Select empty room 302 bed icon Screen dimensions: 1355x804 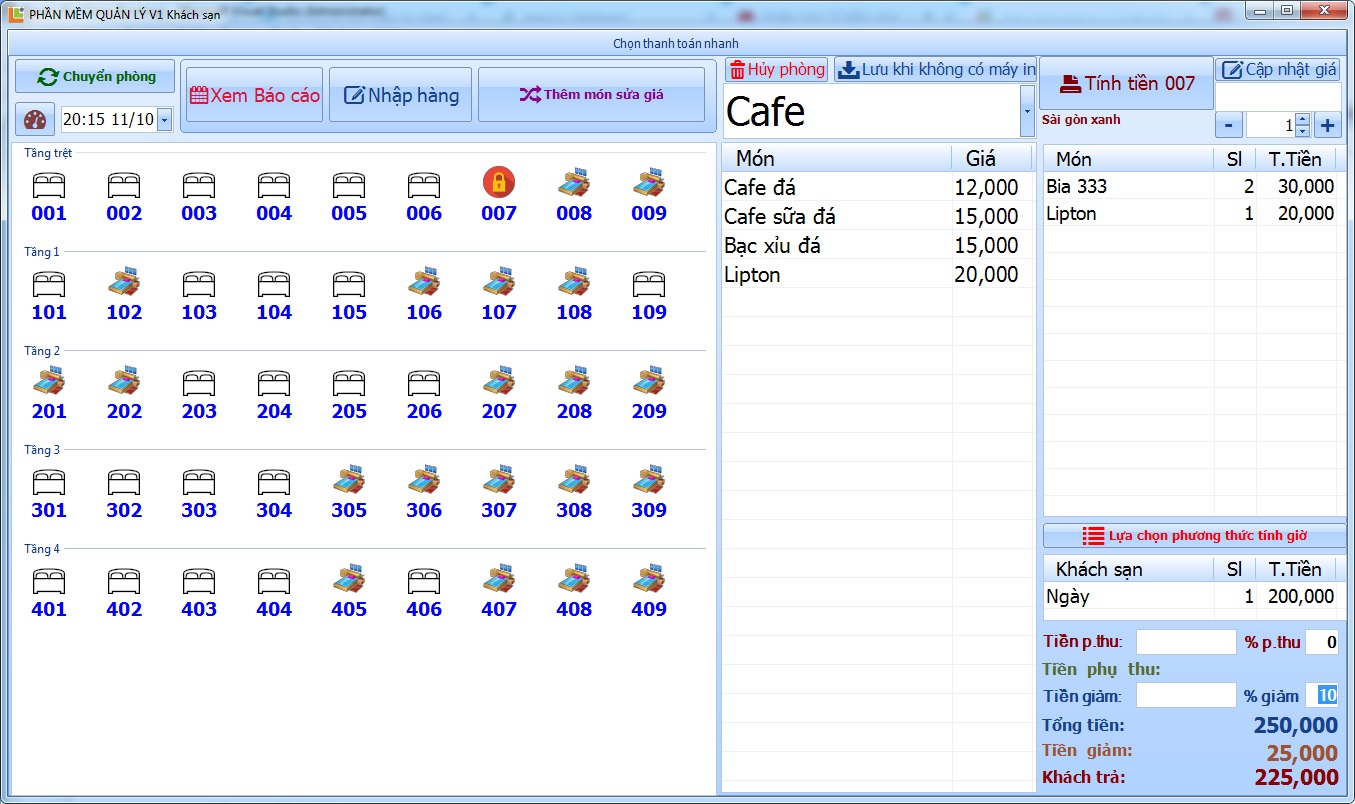tap(124, 482)
